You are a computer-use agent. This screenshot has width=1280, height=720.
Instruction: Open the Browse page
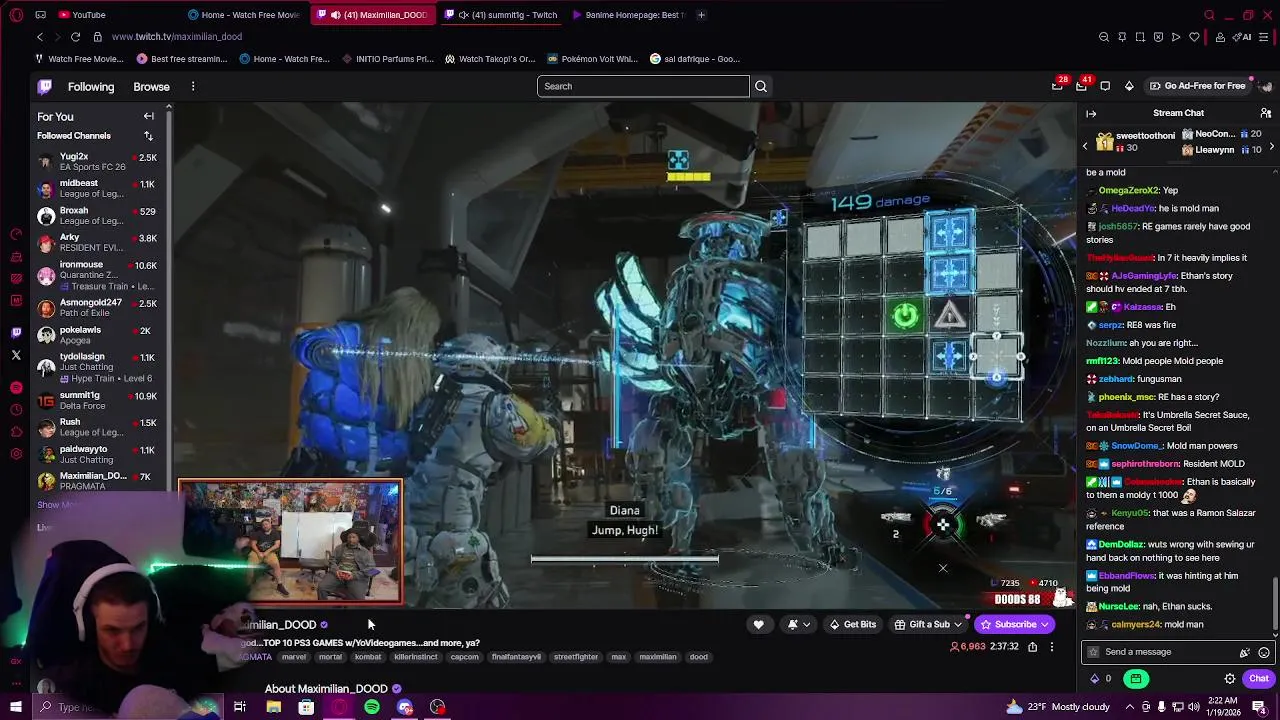click(152, 87)
